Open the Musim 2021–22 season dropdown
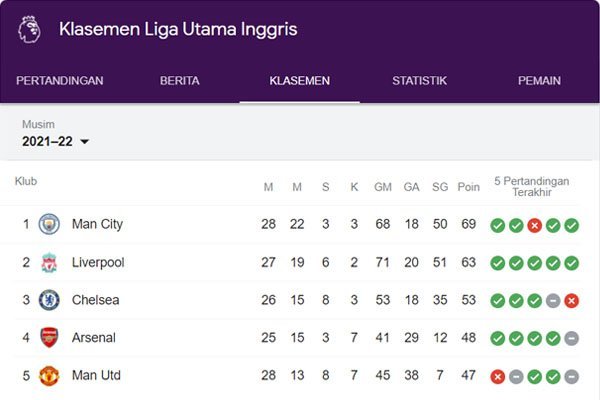600x400 pixels. (x=56, y=141)
